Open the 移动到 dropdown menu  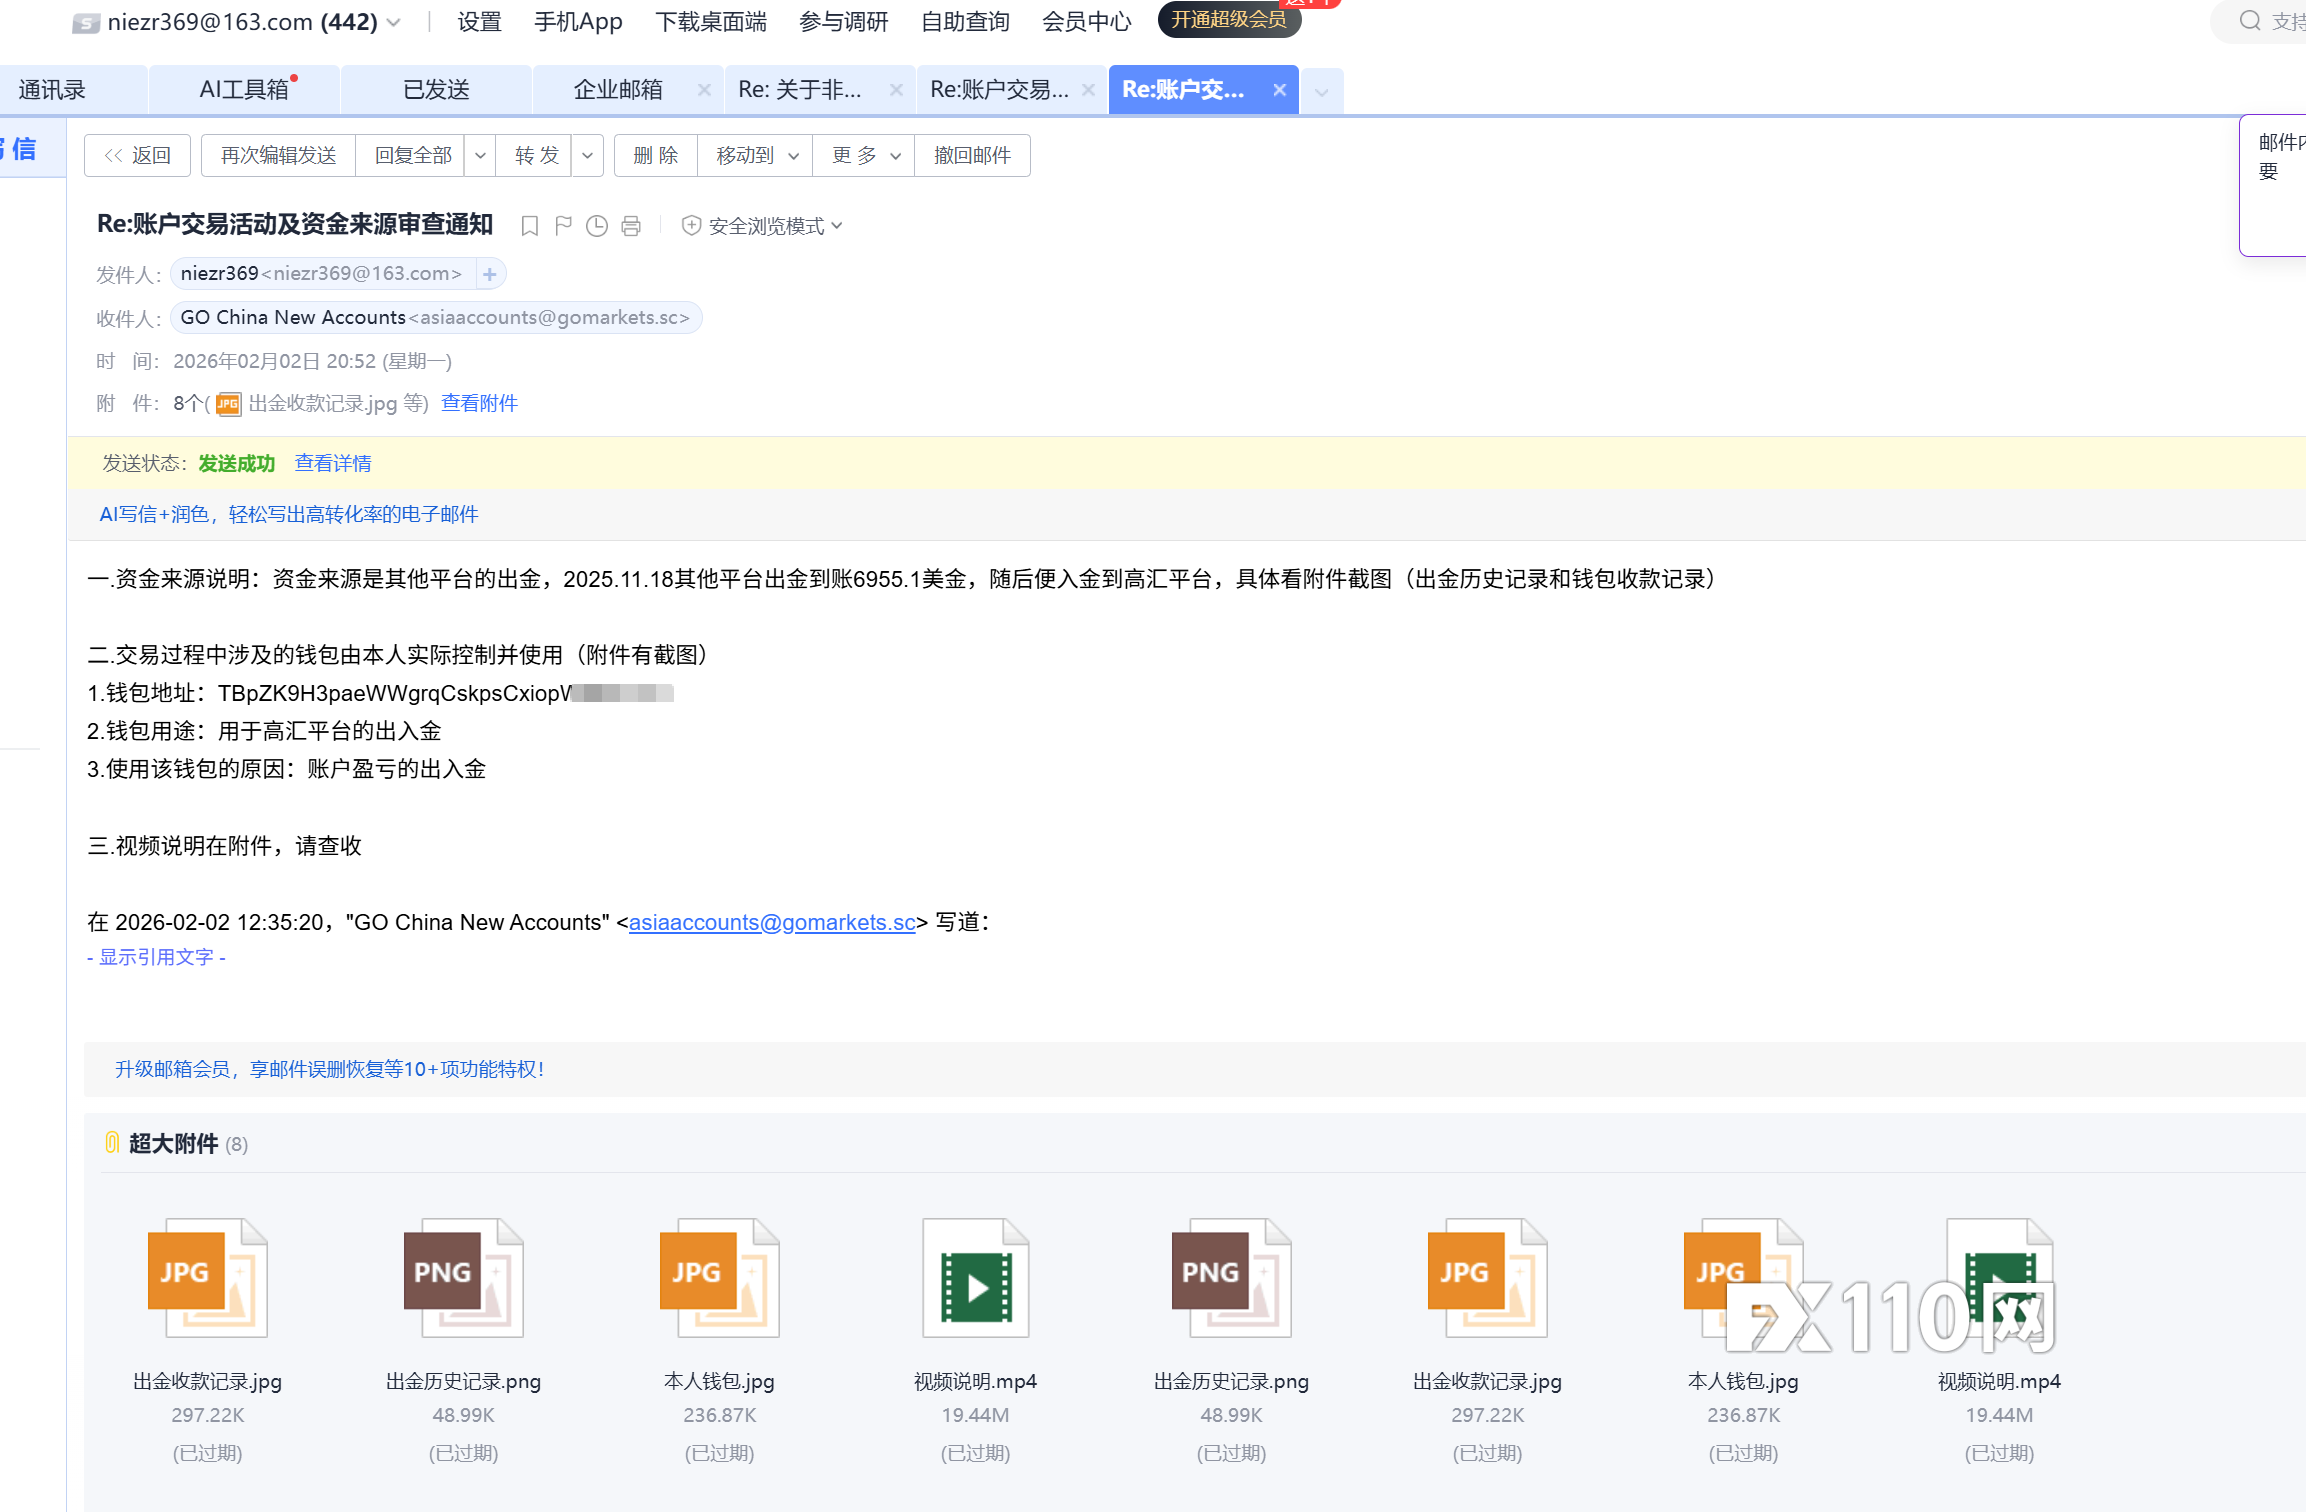755,156
